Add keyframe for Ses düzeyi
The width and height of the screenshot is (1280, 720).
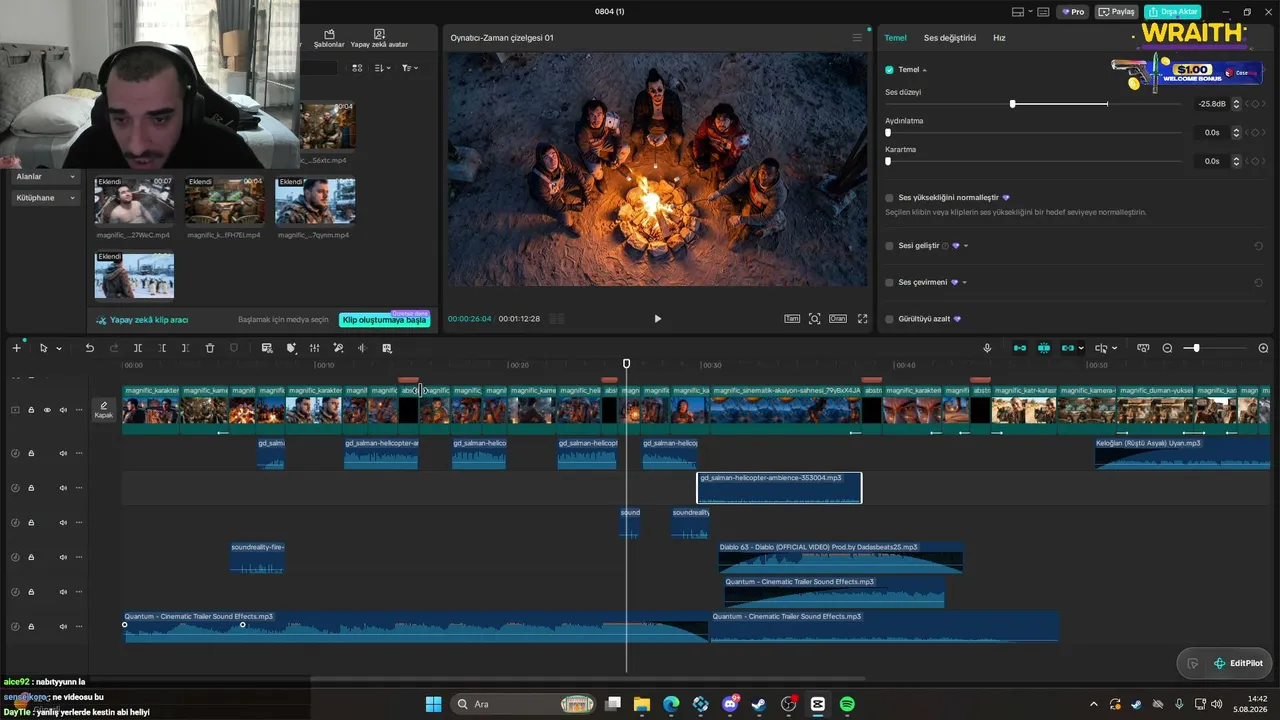click(1257, 104)
